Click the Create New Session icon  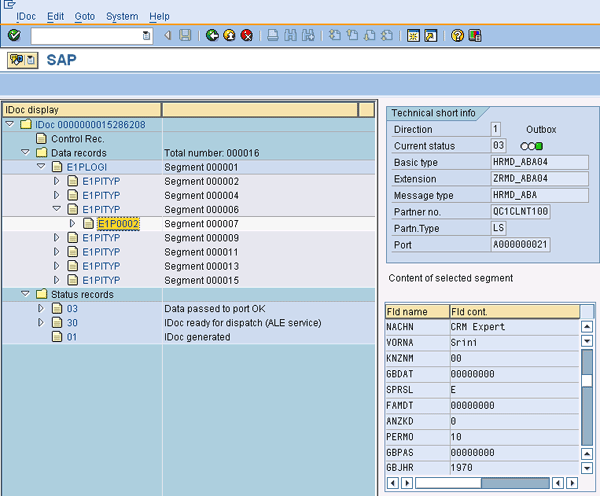[x=412, y=35]
